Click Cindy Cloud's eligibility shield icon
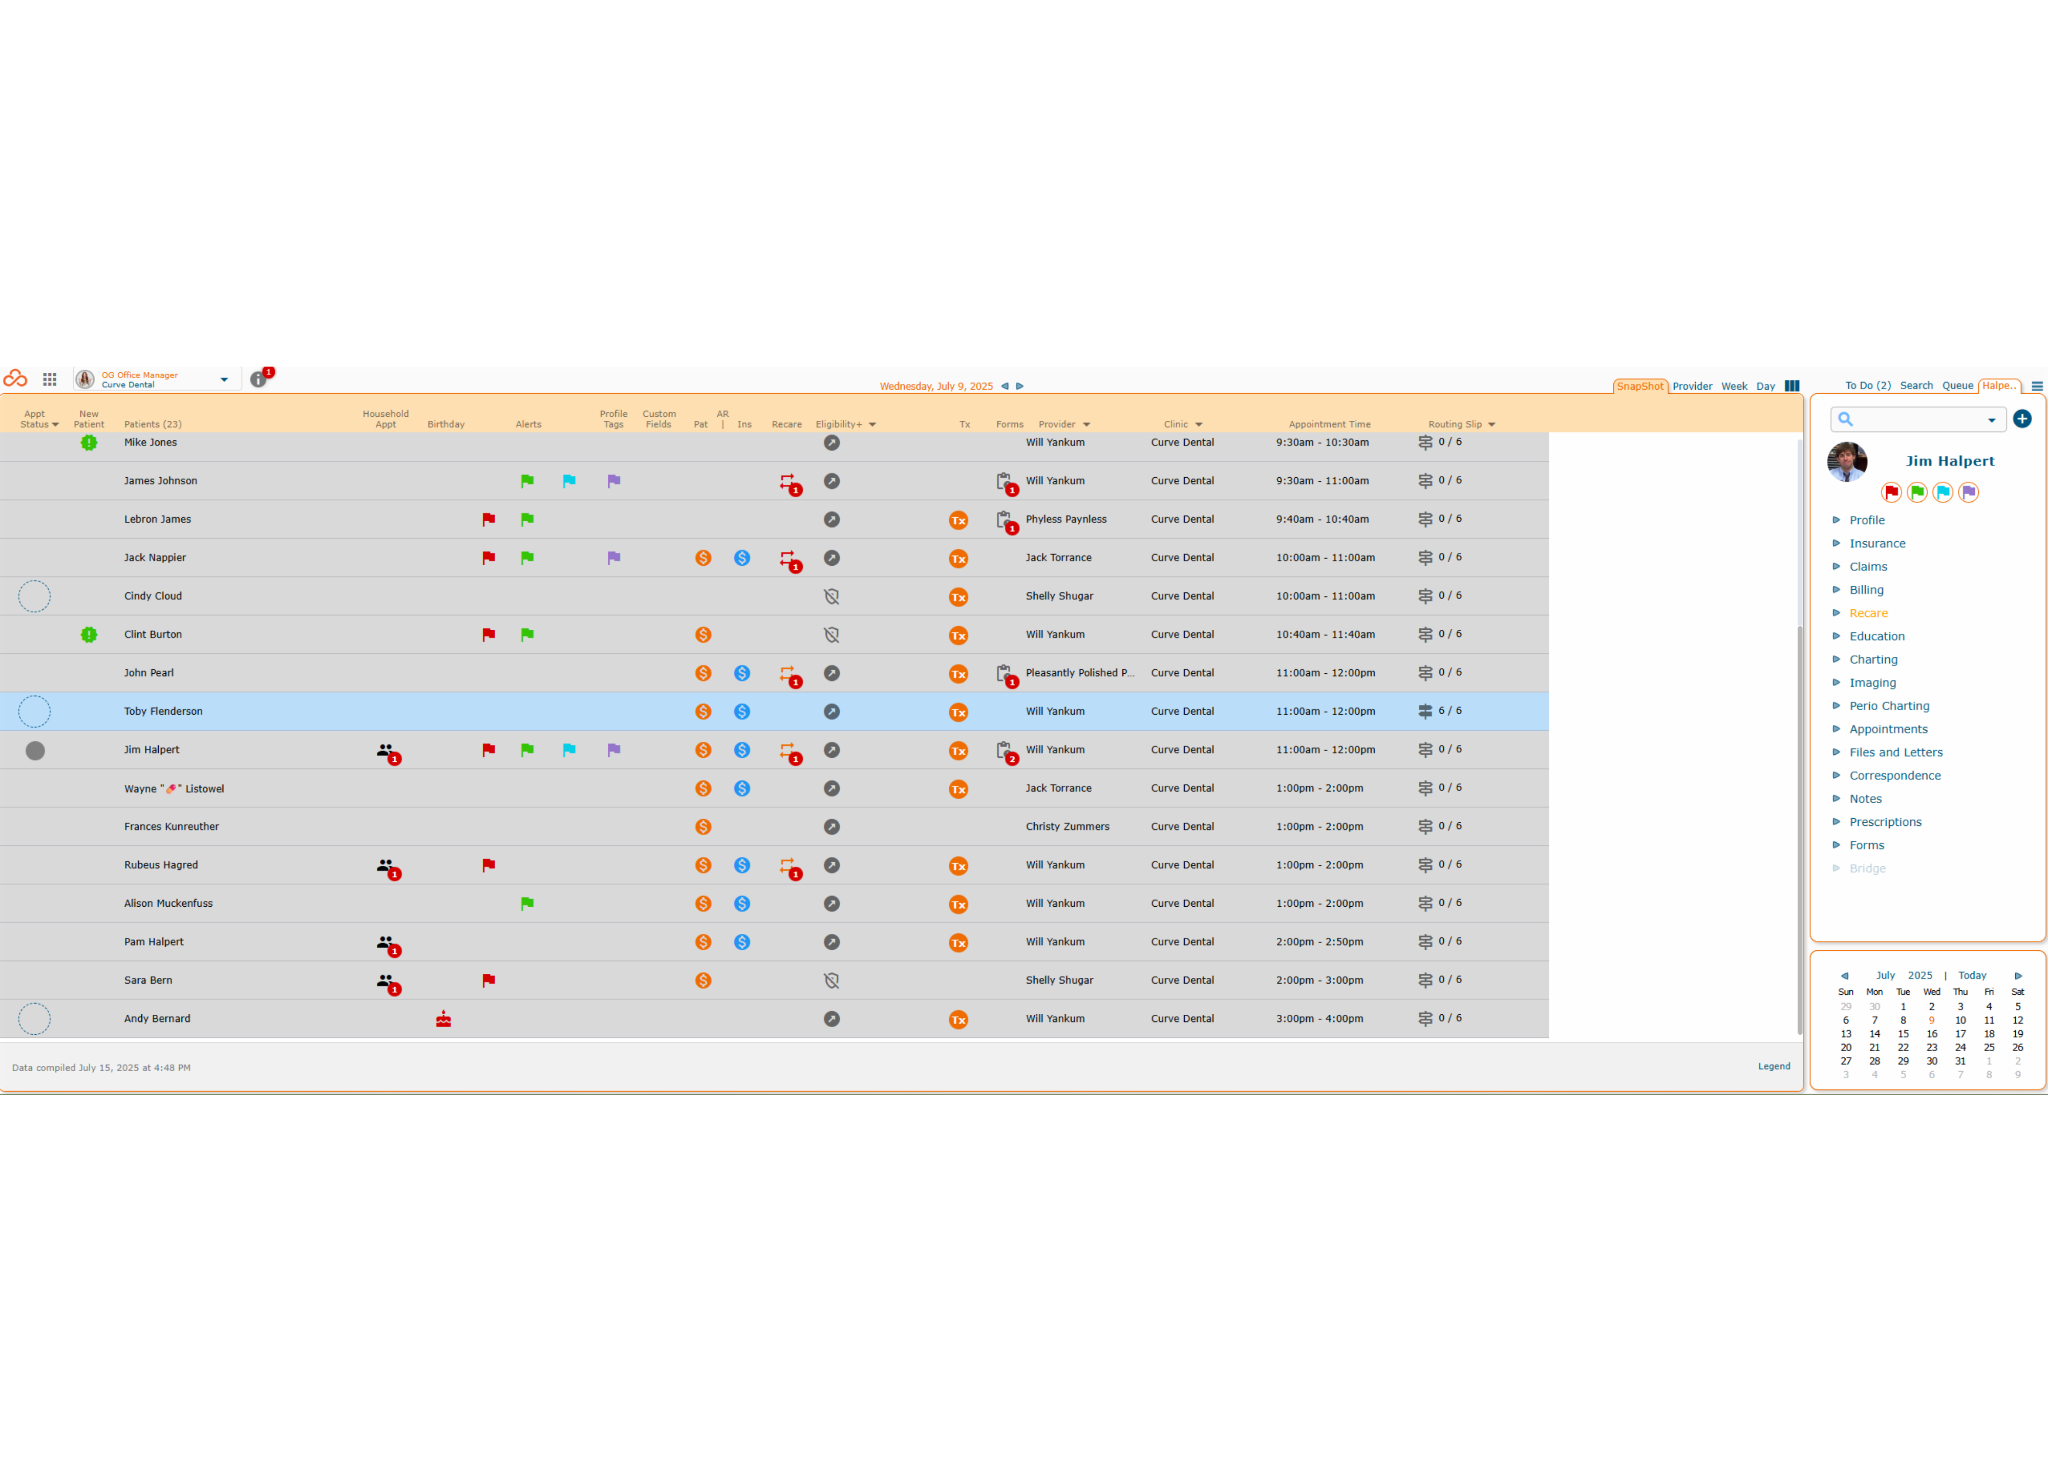Image resolution: width=2048 pixels, height=1463 pixels. point(831,597)
